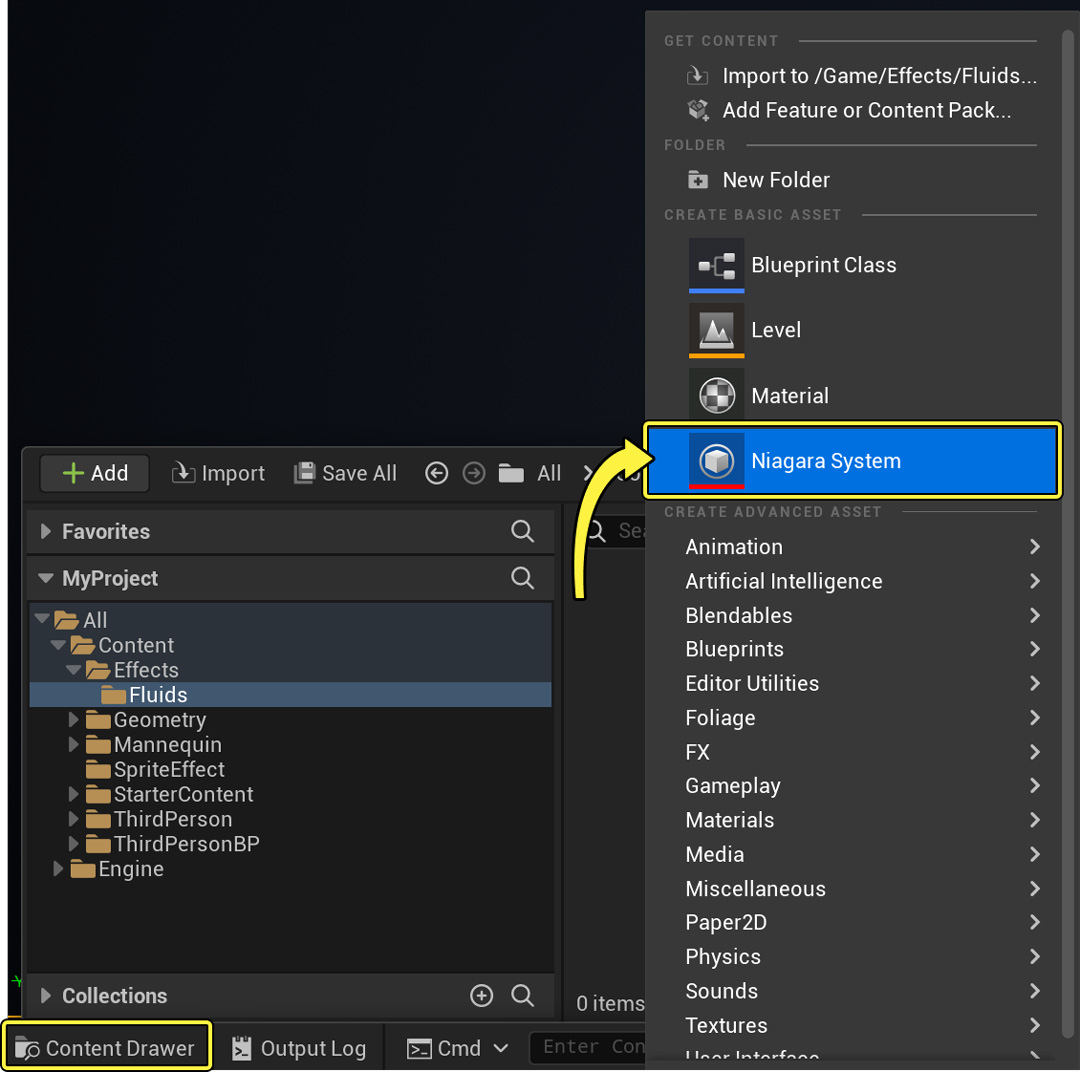The height and width of the screenshot is (1072, 1080).
Task: Click the Output Log icon
Action: (x=240, y=1048)
